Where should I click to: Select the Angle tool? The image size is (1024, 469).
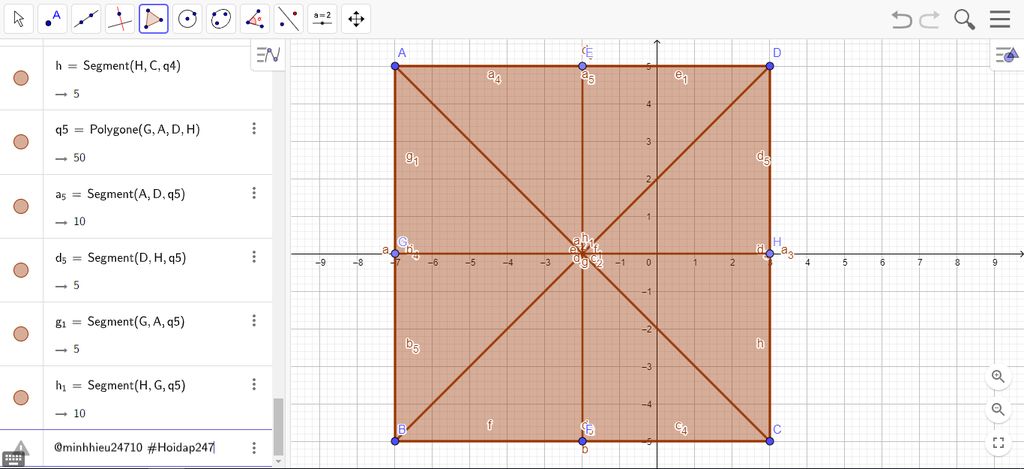255,19
